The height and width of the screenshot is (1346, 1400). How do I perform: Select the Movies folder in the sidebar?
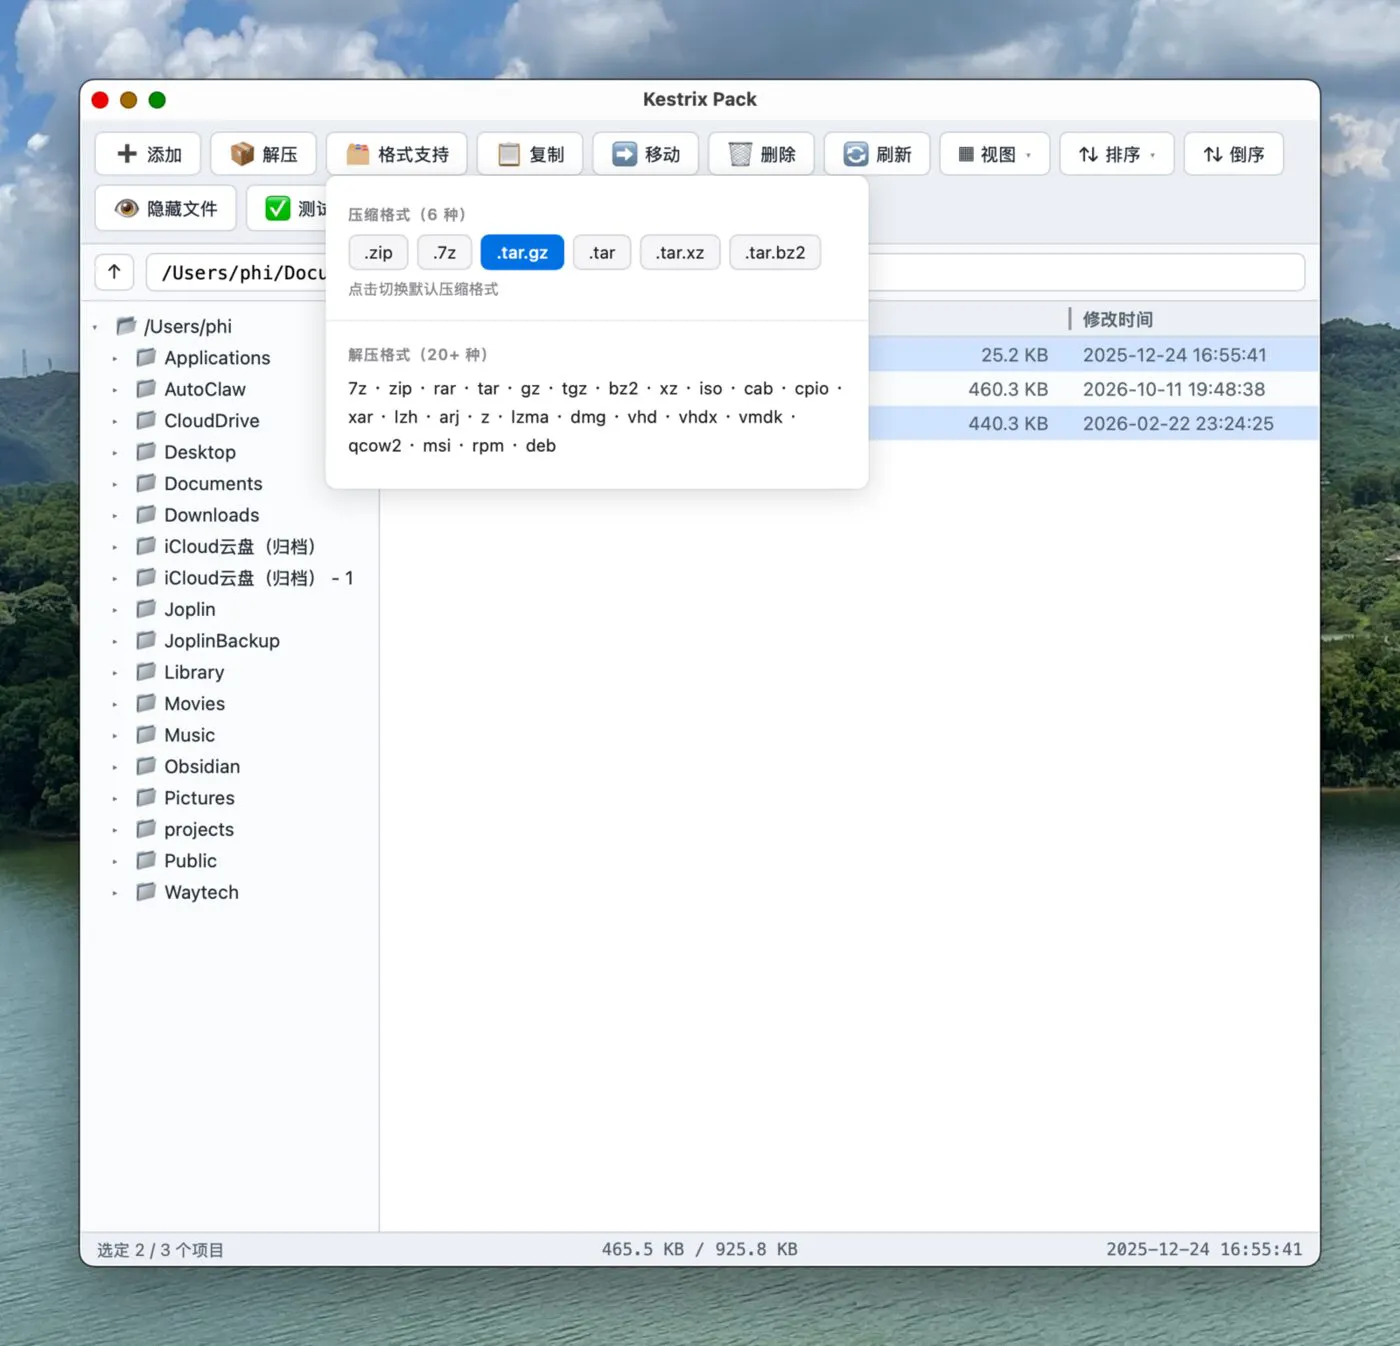coord(194,703)
